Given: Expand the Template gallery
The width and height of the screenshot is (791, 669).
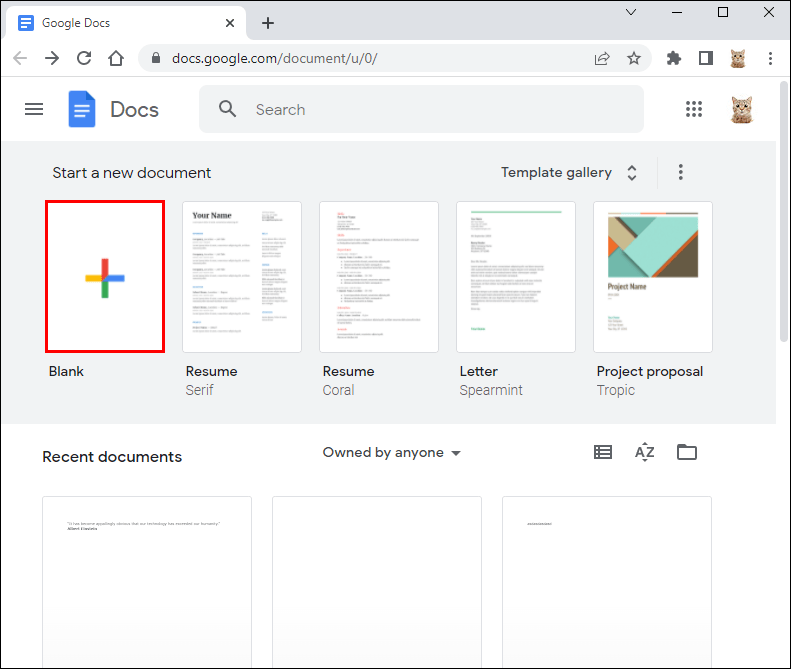Looking at the screenshot, I should [x=569, y=173].
